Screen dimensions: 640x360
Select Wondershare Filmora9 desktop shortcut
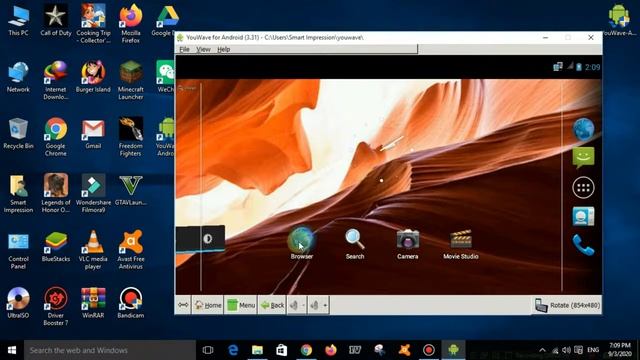click(x=93, y=193)
